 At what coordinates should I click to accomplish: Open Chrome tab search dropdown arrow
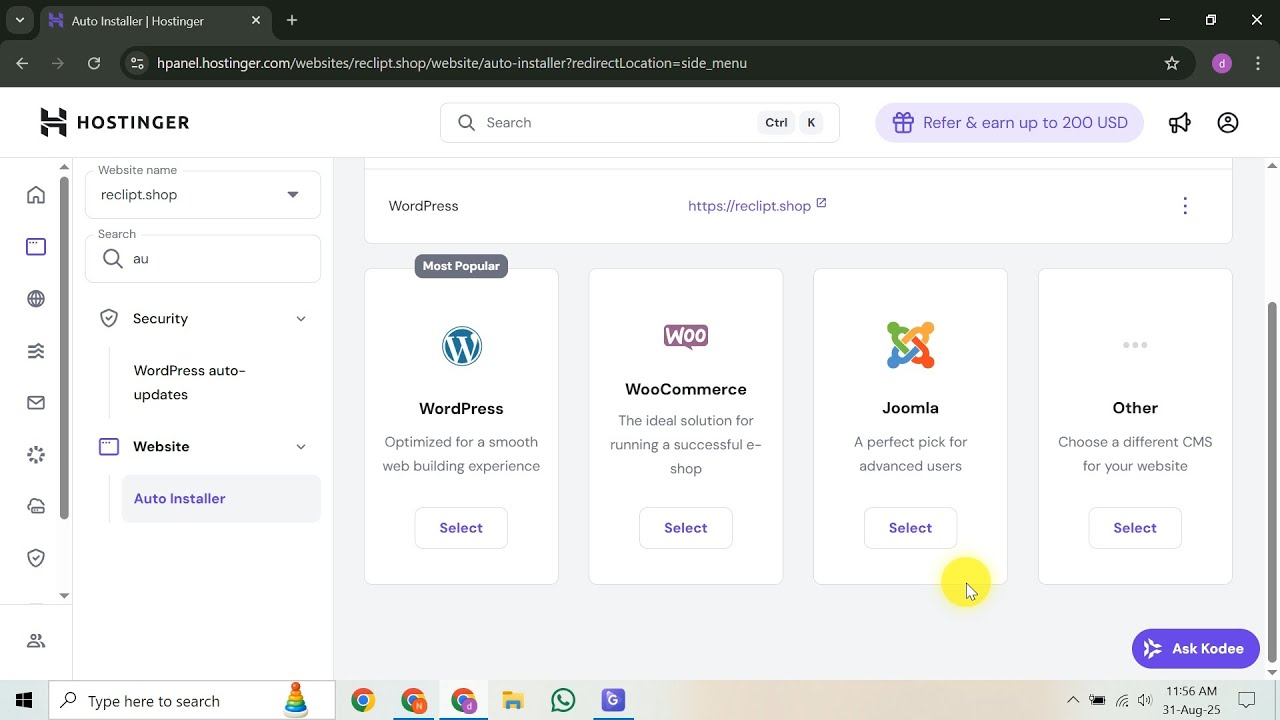tap(20, 20)
